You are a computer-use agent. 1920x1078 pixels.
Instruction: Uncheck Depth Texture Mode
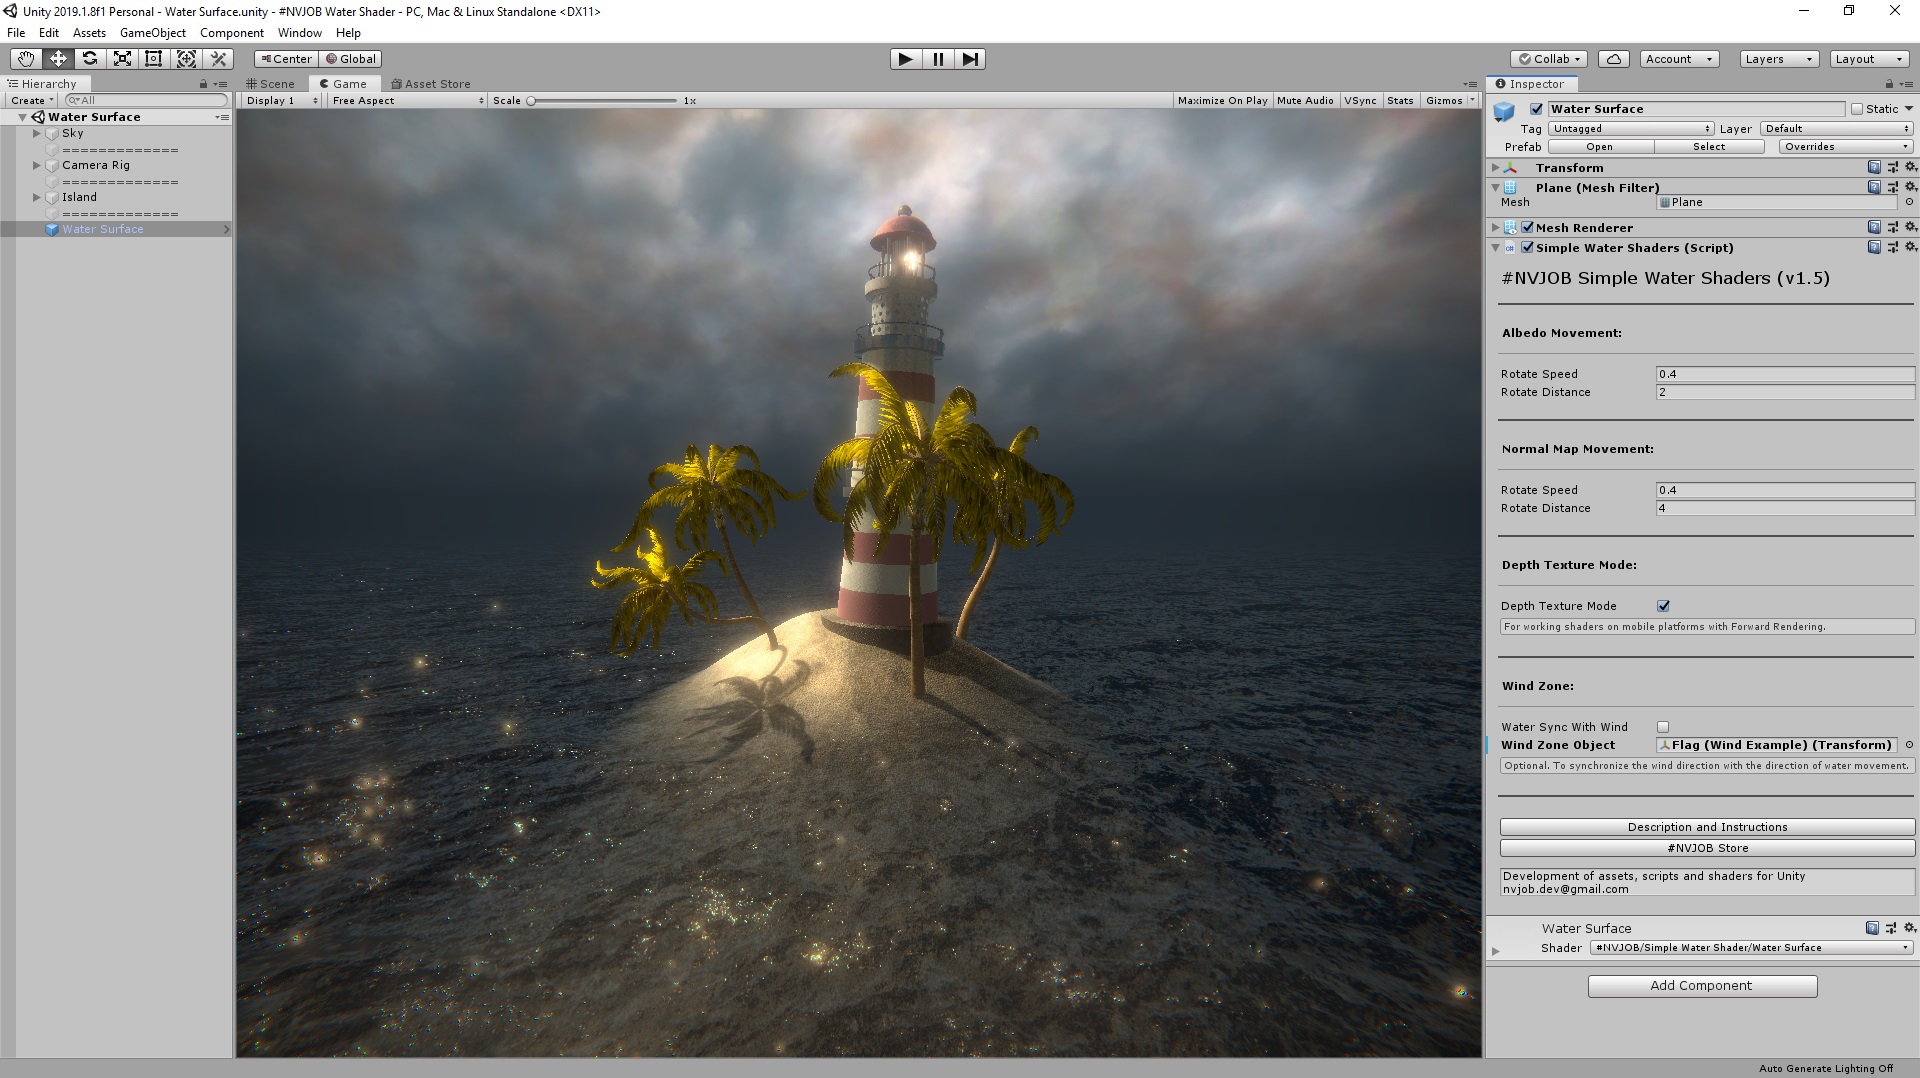[1663, 605]
